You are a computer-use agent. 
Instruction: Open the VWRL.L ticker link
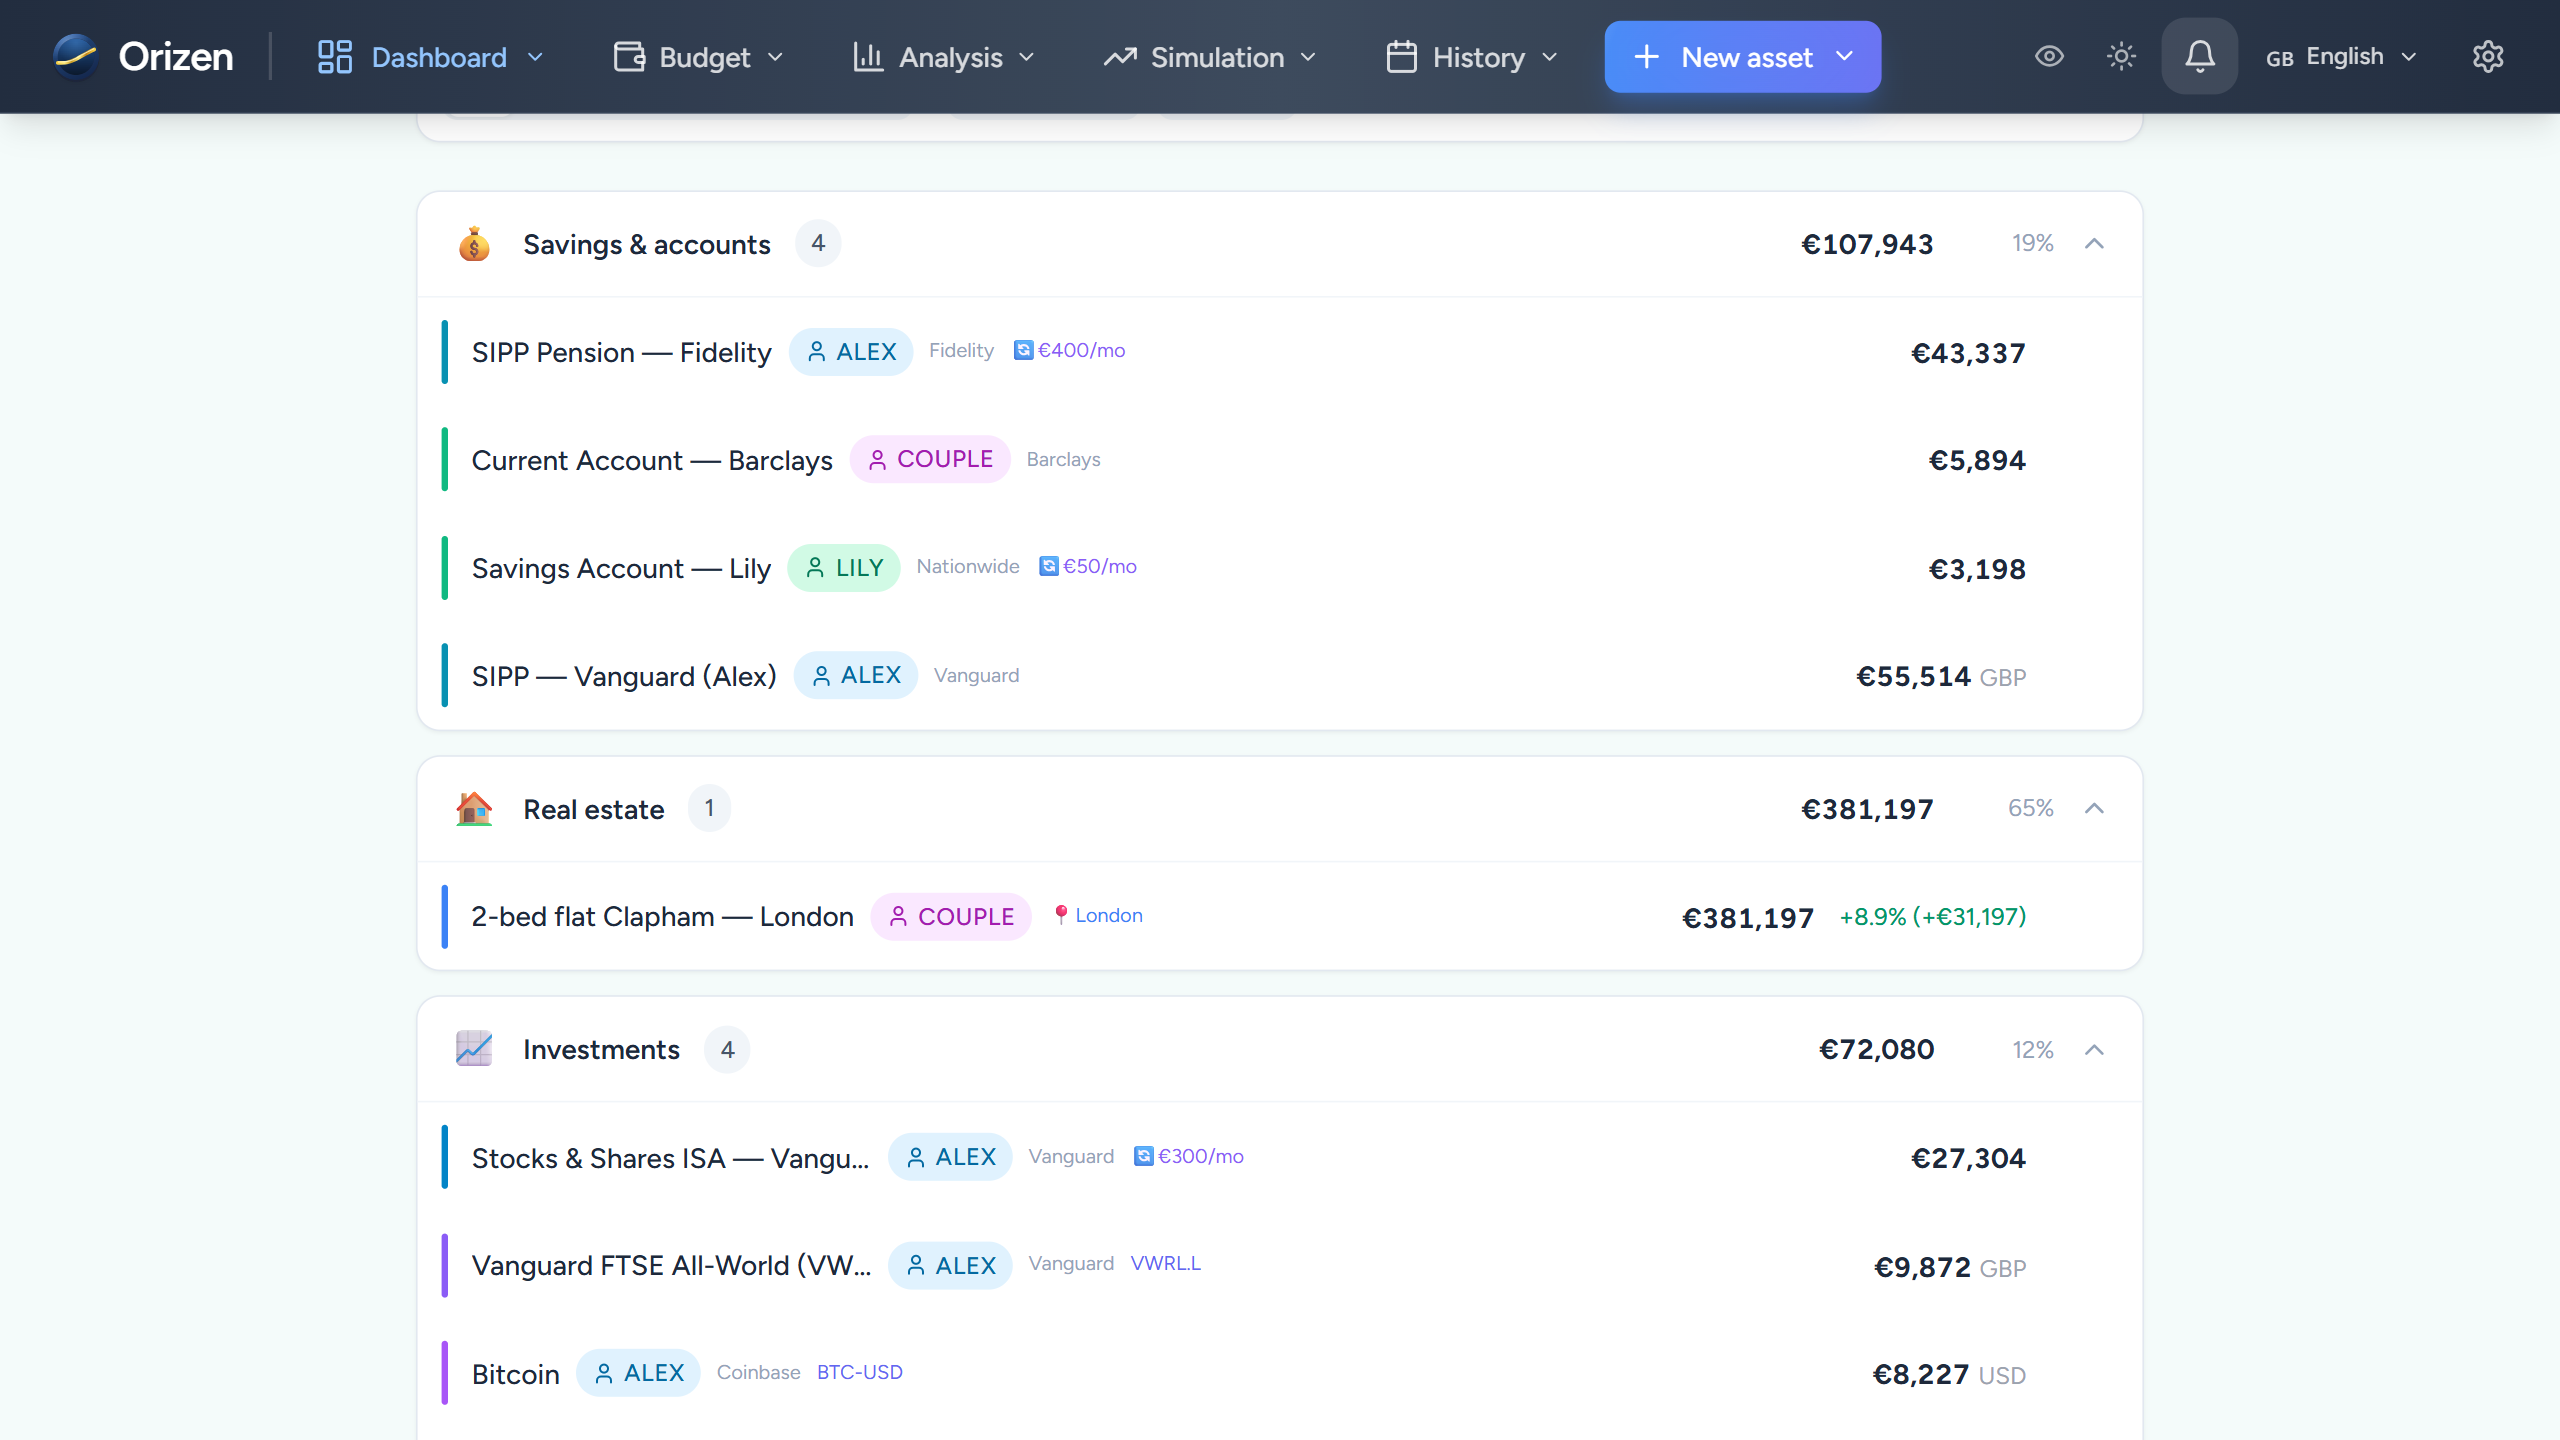click(1165, 1263)
